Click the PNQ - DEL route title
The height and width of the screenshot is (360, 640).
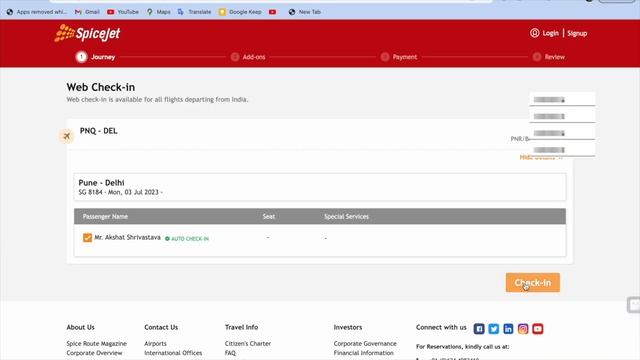[98, 131]
